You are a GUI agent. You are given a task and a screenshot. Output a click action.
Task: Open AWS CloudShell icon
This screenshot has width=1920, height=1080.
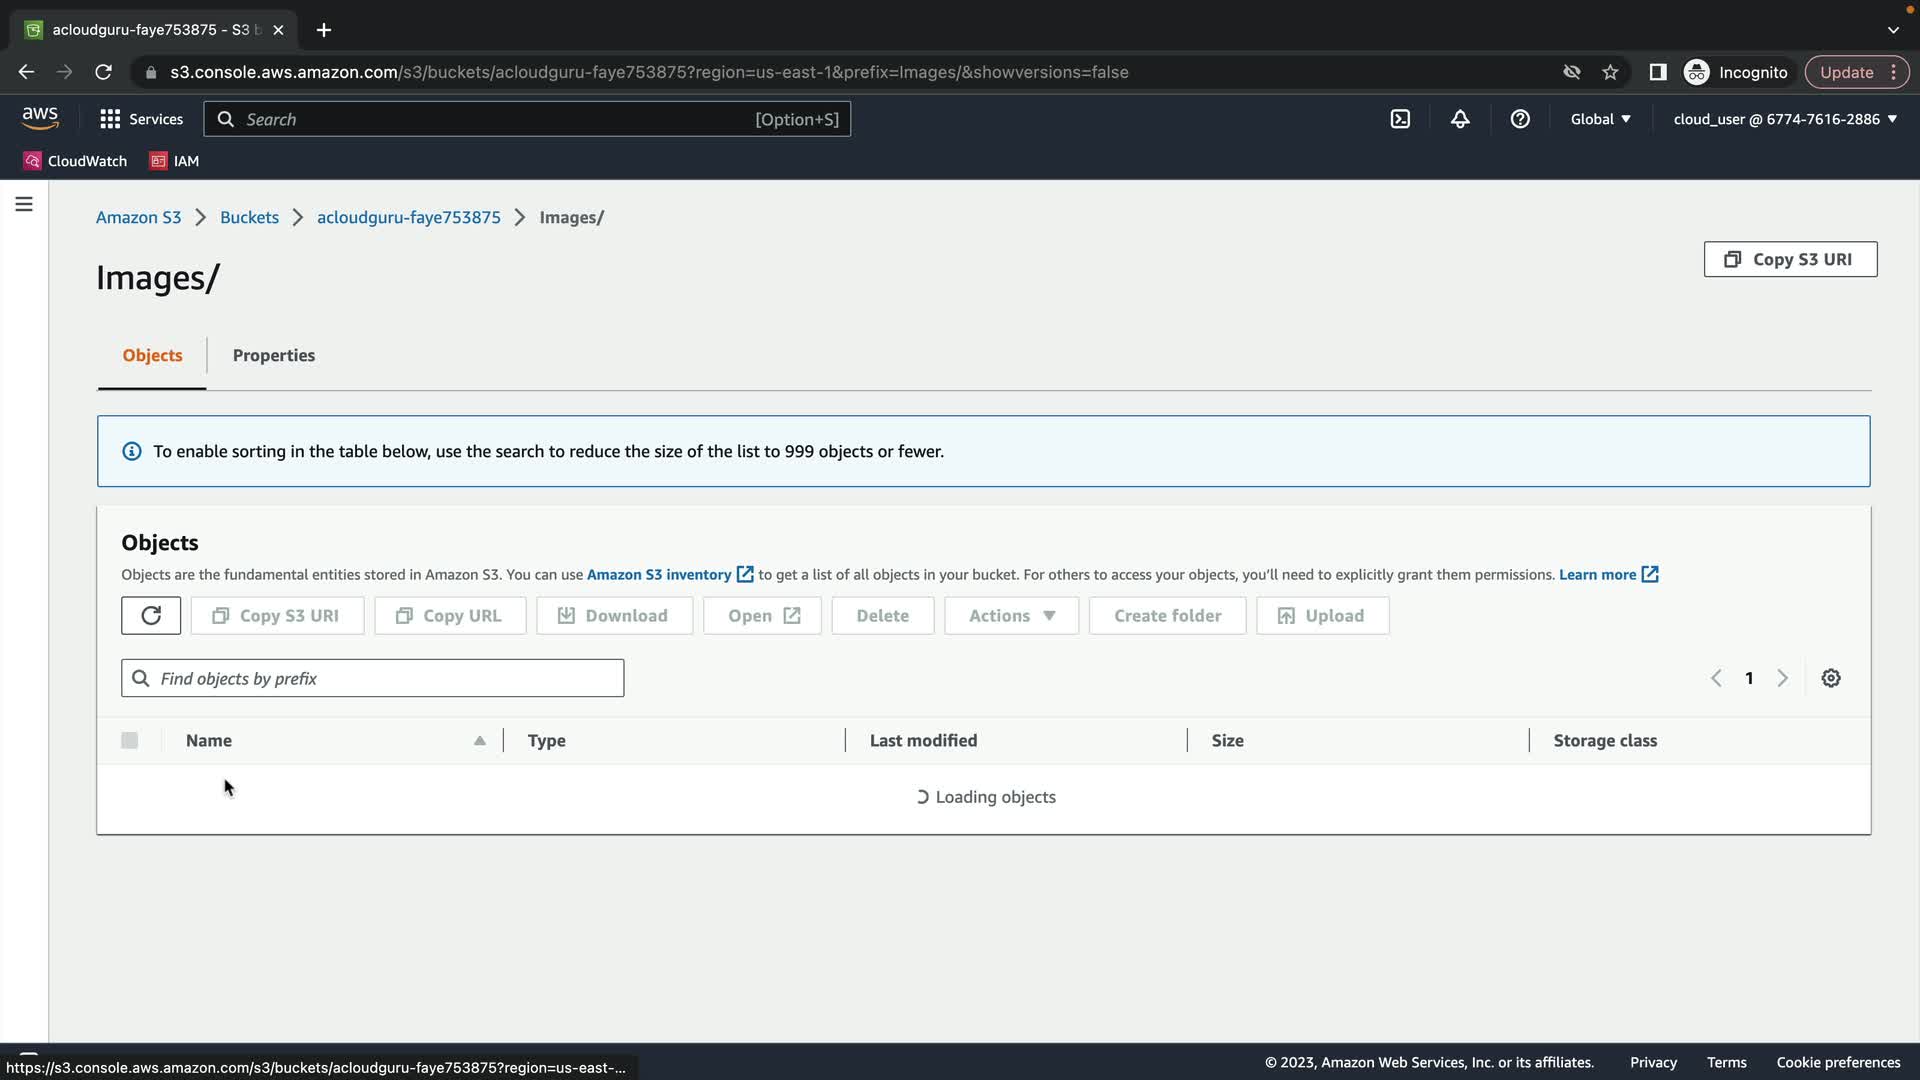(1400, 119)
